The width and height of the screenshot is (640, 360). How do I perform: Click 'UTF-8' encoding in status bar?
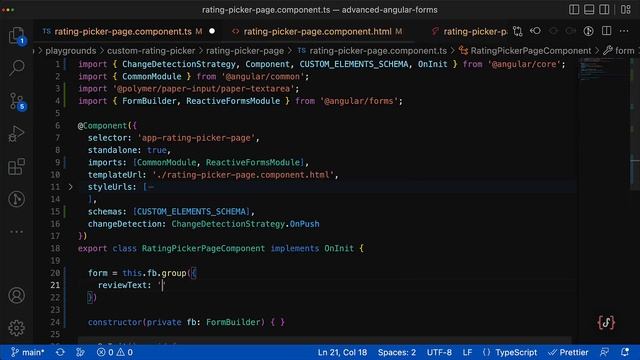click(439, 352)
